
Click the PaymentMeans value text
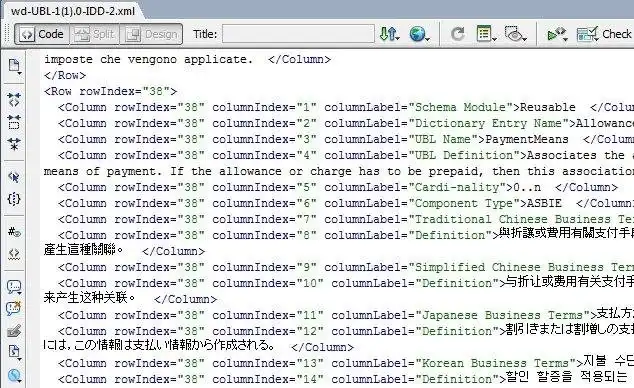click(527, 139)
